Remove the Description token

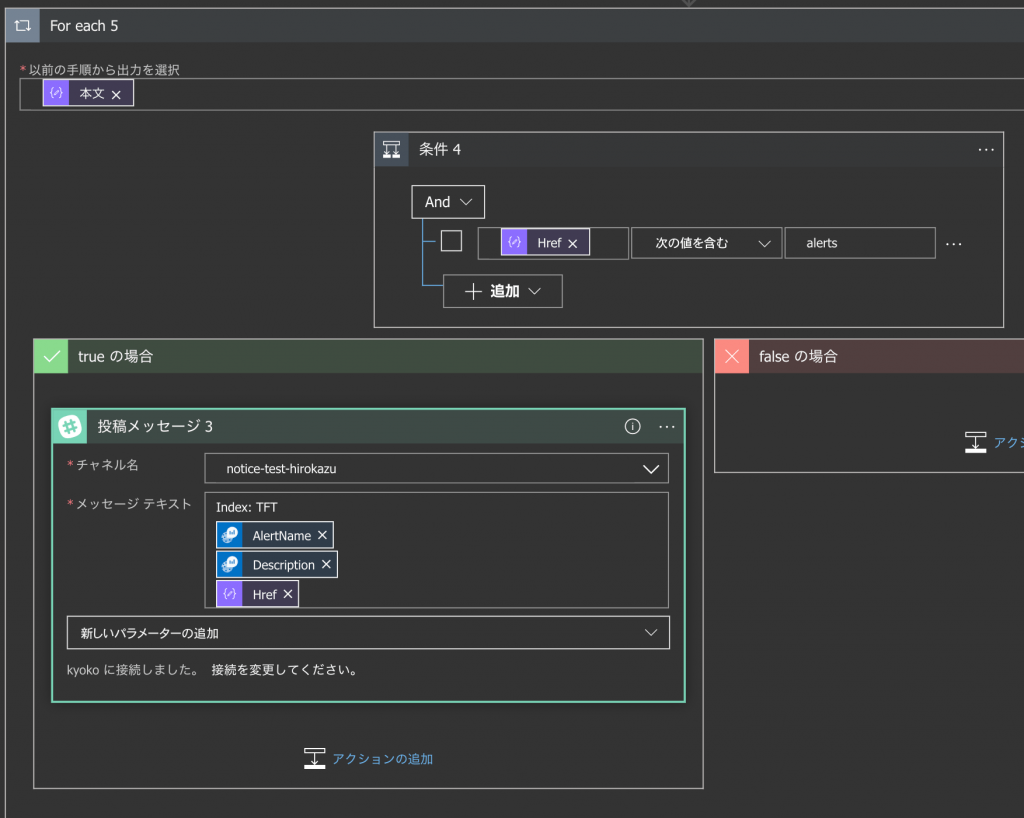click(326, 565)
